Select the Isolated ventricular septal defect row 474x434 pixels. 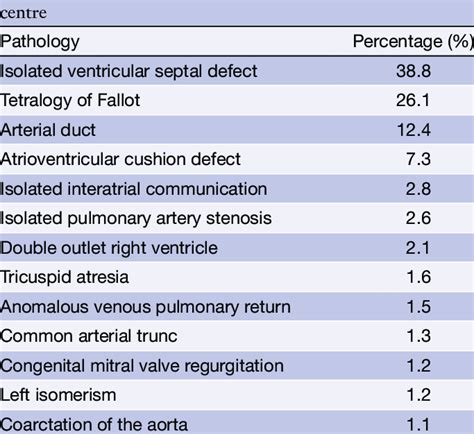[x=237, y=71]
